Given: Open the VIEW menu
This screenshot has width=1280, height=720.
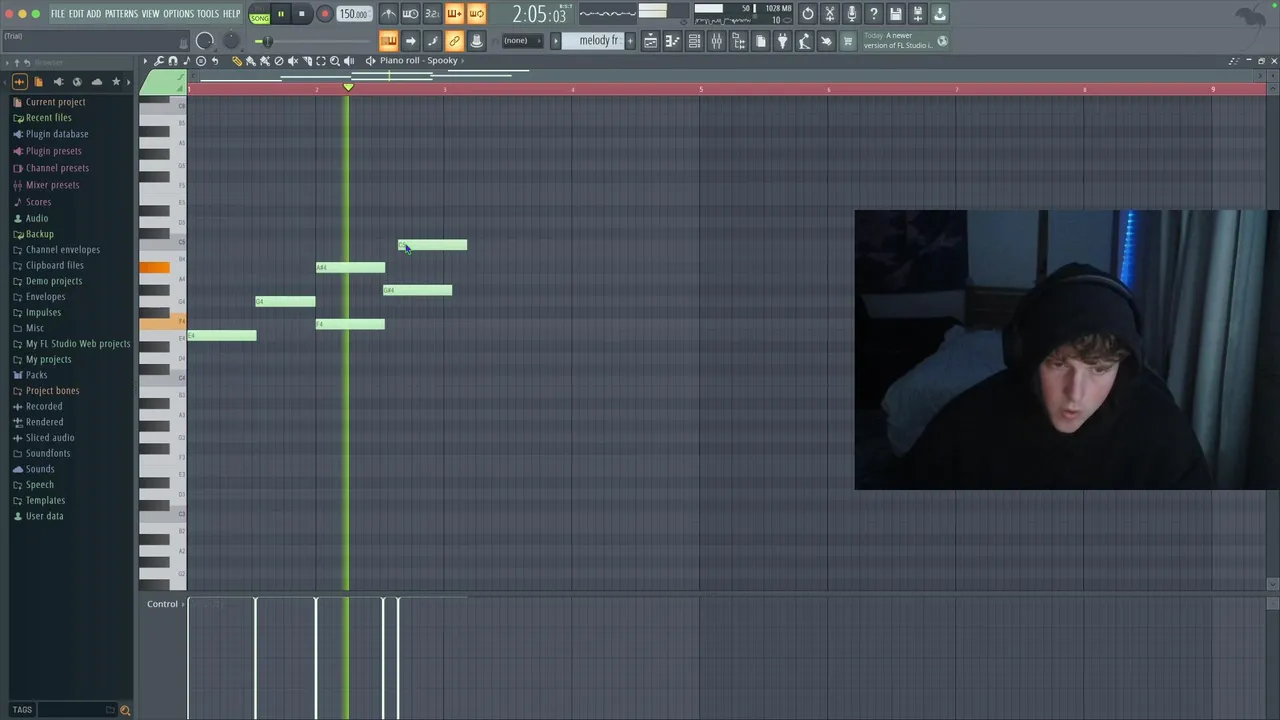Looking at the screenshot, I should click(150, 14).
